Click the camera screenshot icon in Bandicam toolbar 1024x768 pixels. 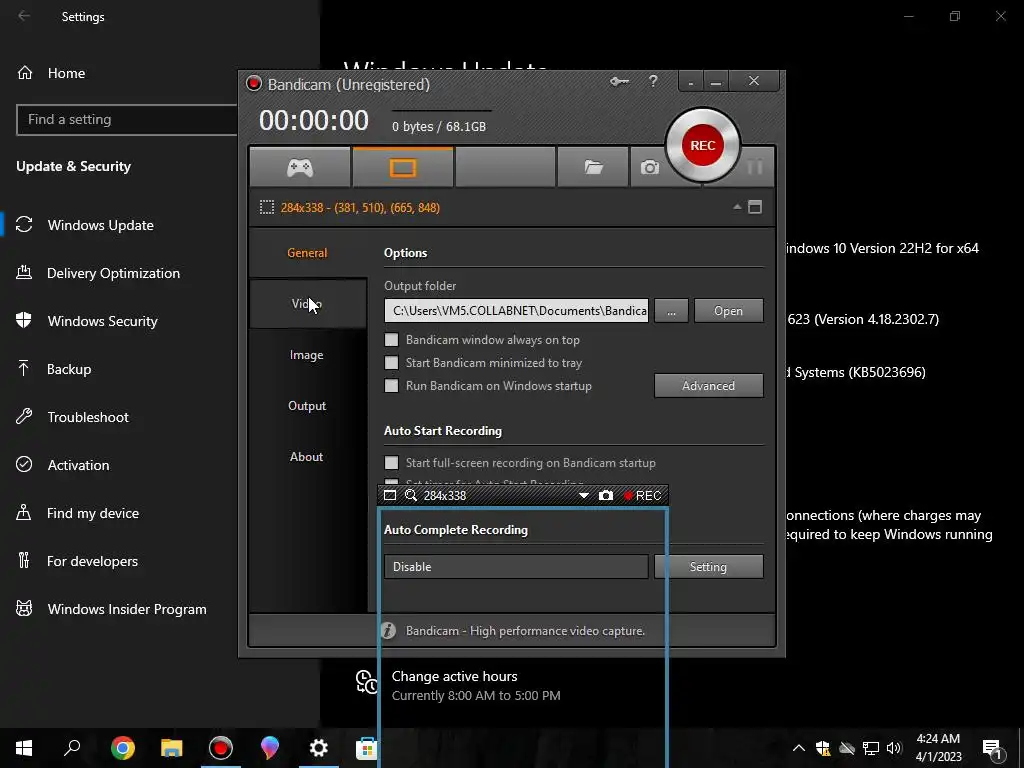tap(649, 168)
